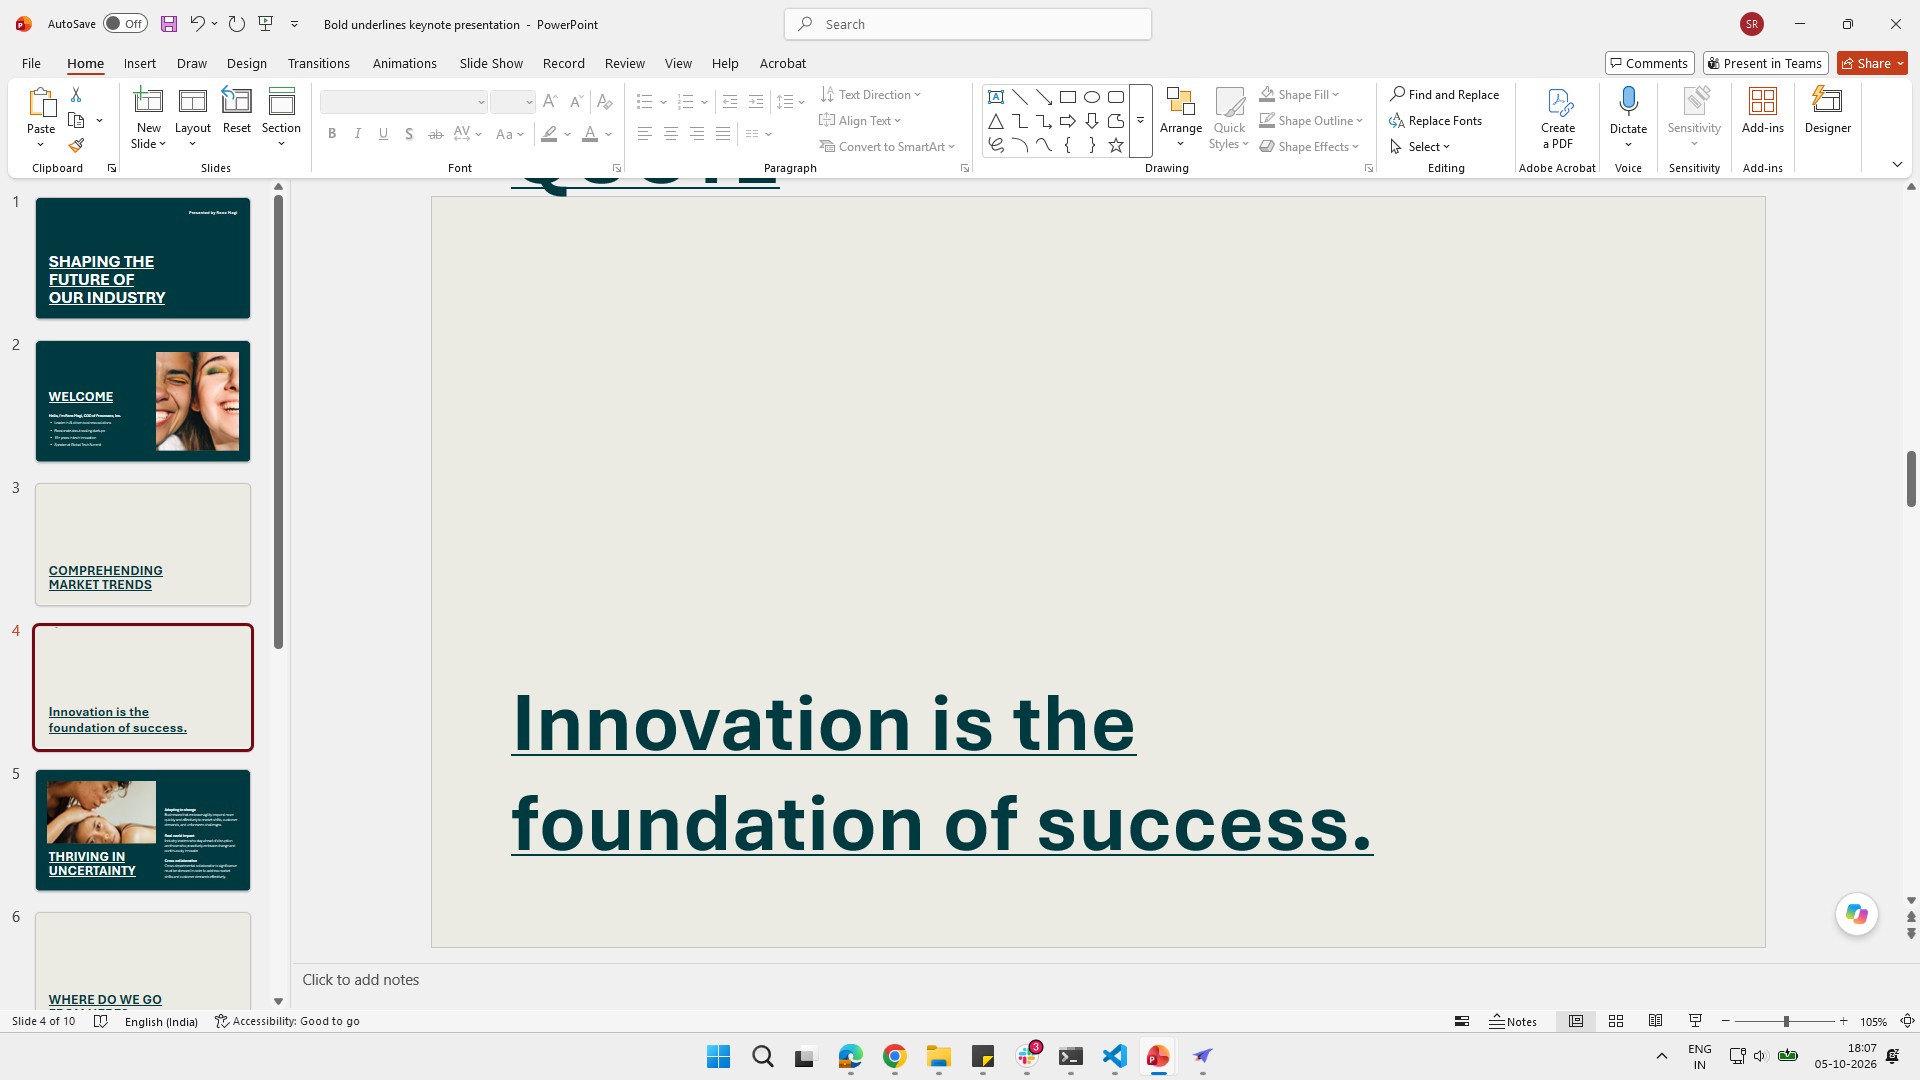1920x1080 pixels.
Task: Open the Insert tab
Action: pos(140,63)
